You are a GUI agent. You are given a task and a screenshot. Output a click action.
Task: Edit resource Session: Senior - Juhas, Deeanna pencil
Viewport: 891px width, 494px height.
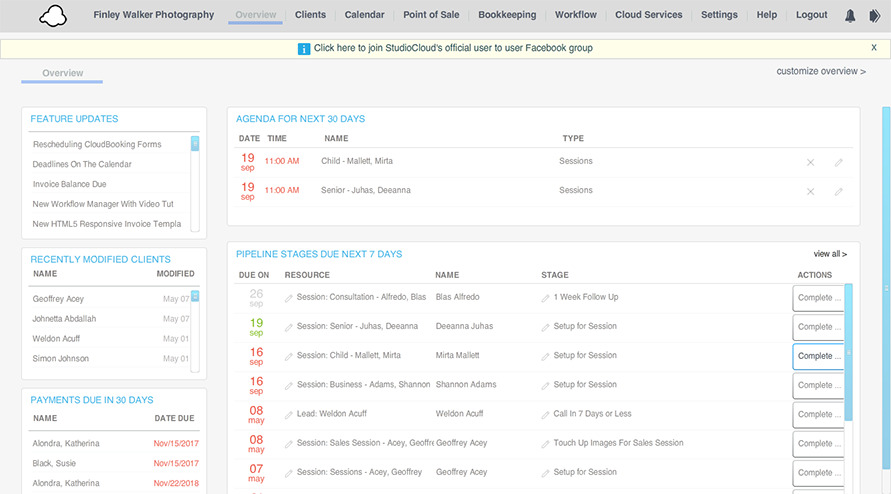[x=289, y=327]
